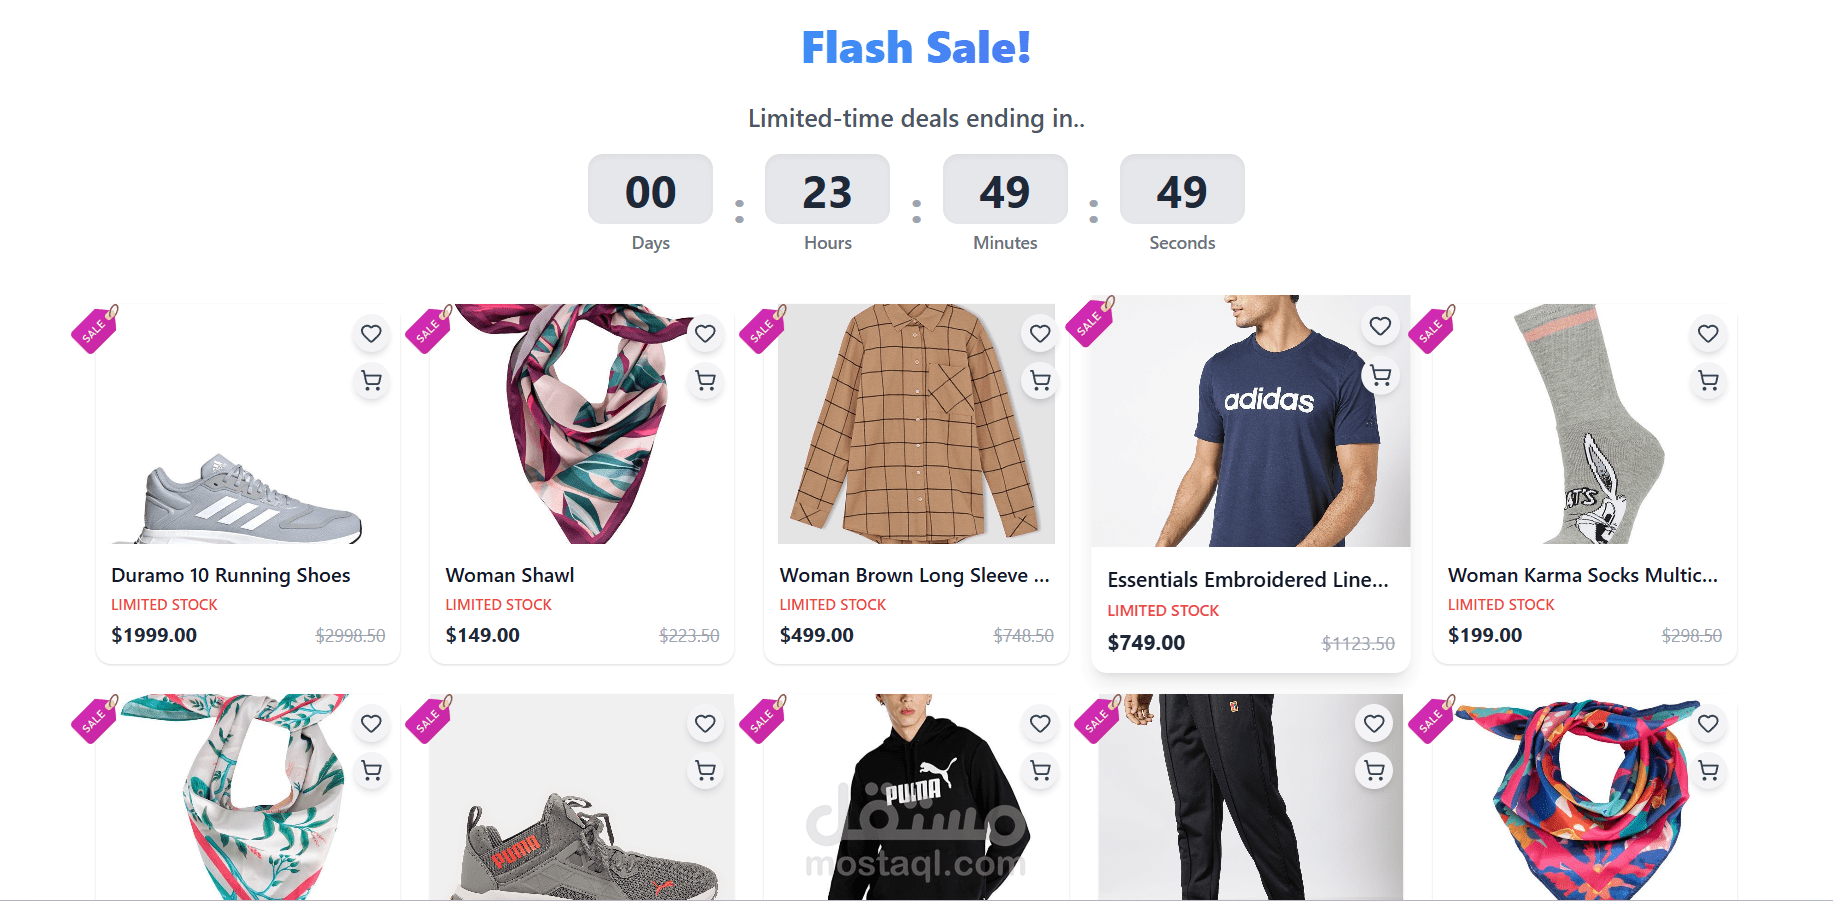Wishlist the black Puma hoodie
The image size is (1833, 901).
[1040, 724]
